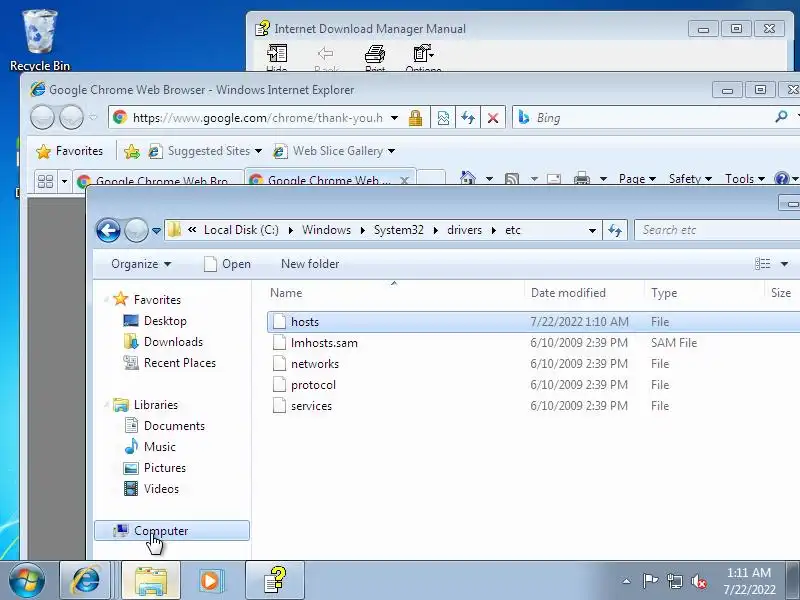Screen dimensions: 800x600
Task: Open Organize menu in Explorer
Action: pyautogui.click(x=141, y=264)
